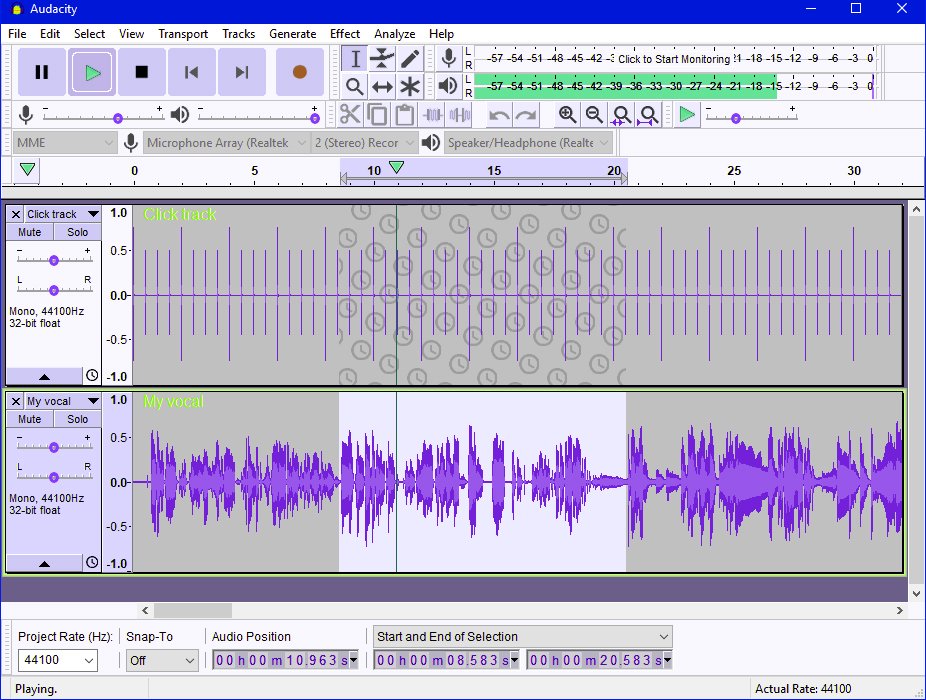926x700 pixels.
Task: Trim audio outside selection
Action: coord(432,115)
